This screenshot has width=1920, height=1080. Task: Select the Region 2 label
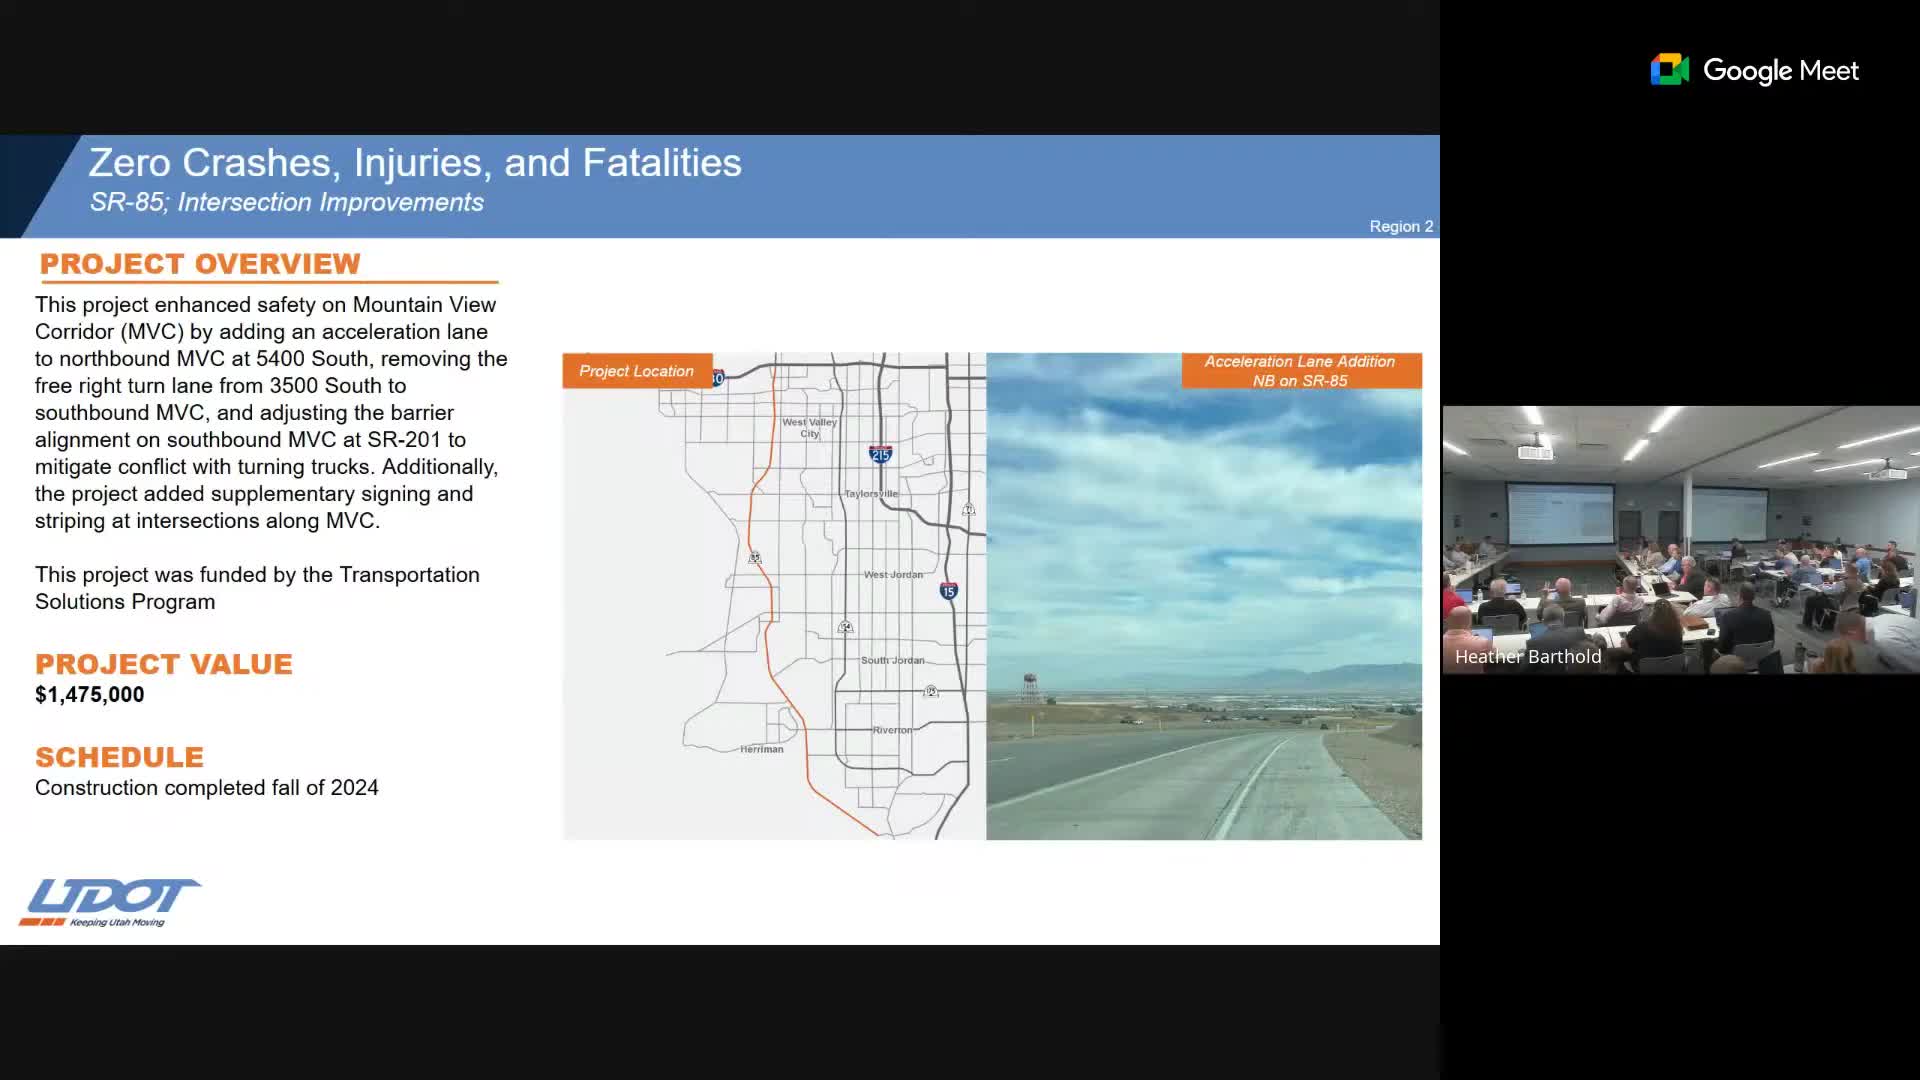pos(1402,226)
